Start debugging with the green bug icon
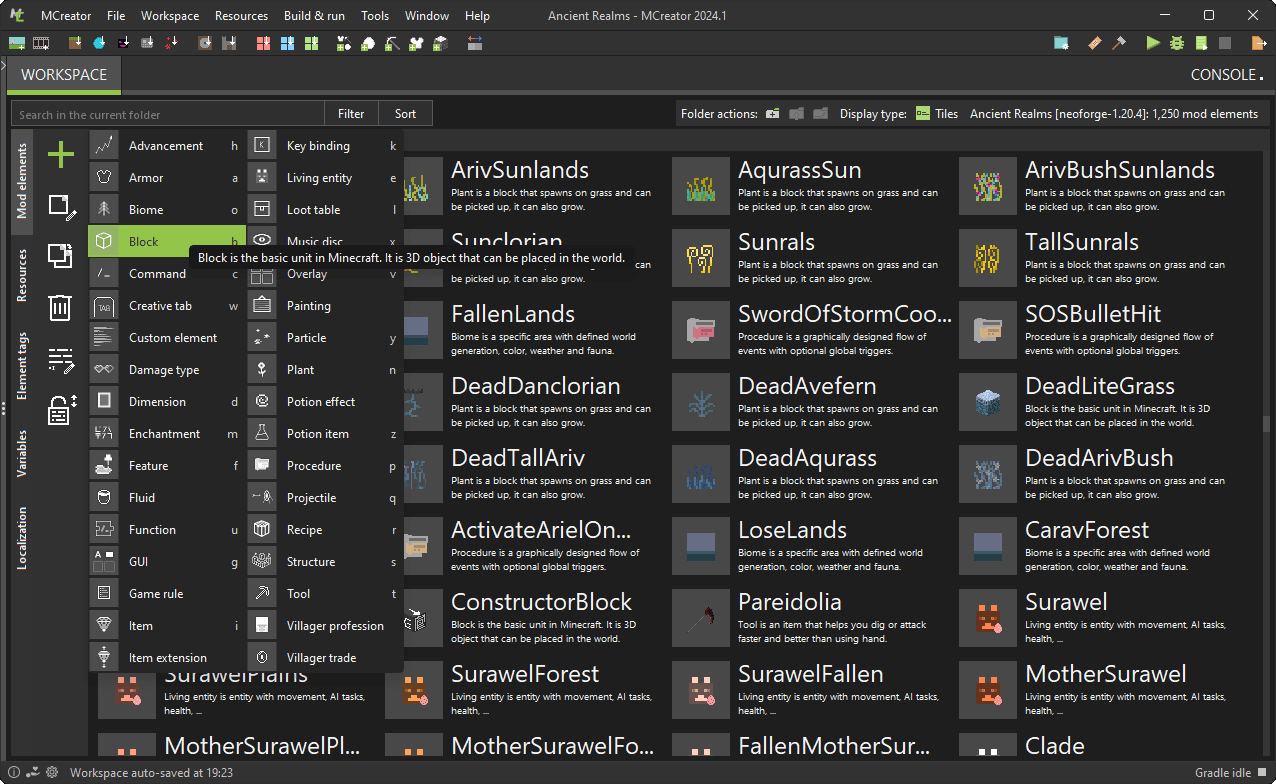This screenshot has width=1276, height=784. [x=1177, y=43]
